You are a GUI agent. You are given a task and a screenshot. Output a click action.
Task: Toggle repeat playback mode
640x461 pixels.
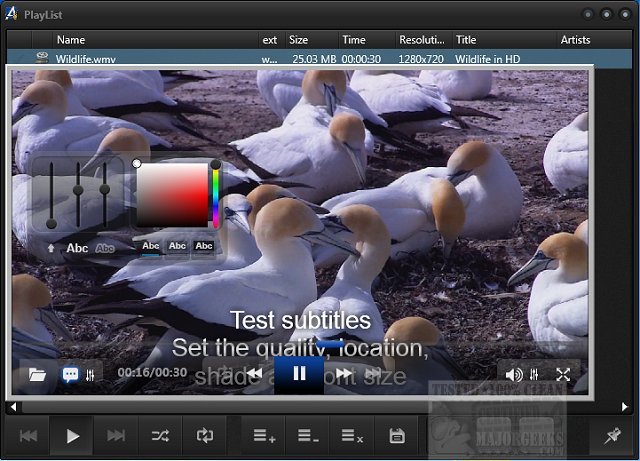point(206,435)
